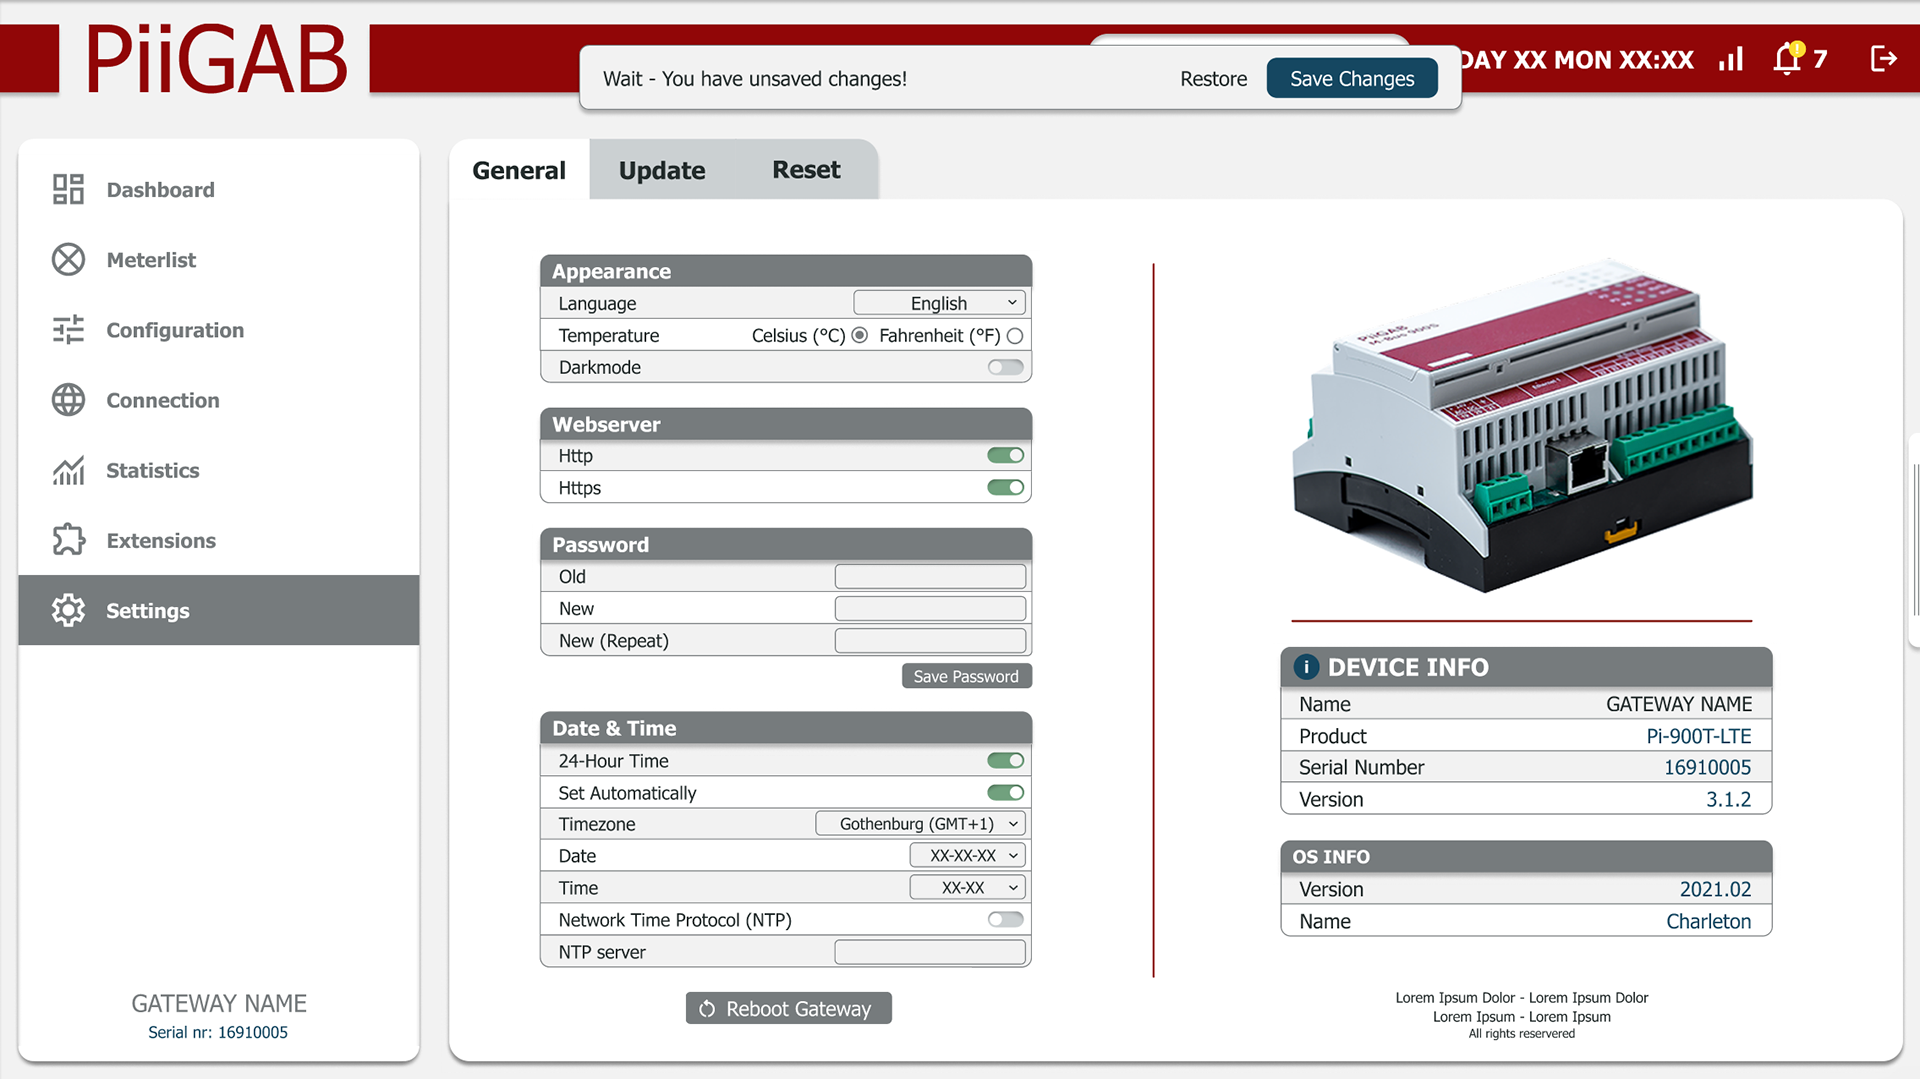Screen dimensions: 1920x1079
Task: Click the logout icon
Action: tap(1883, 59)
